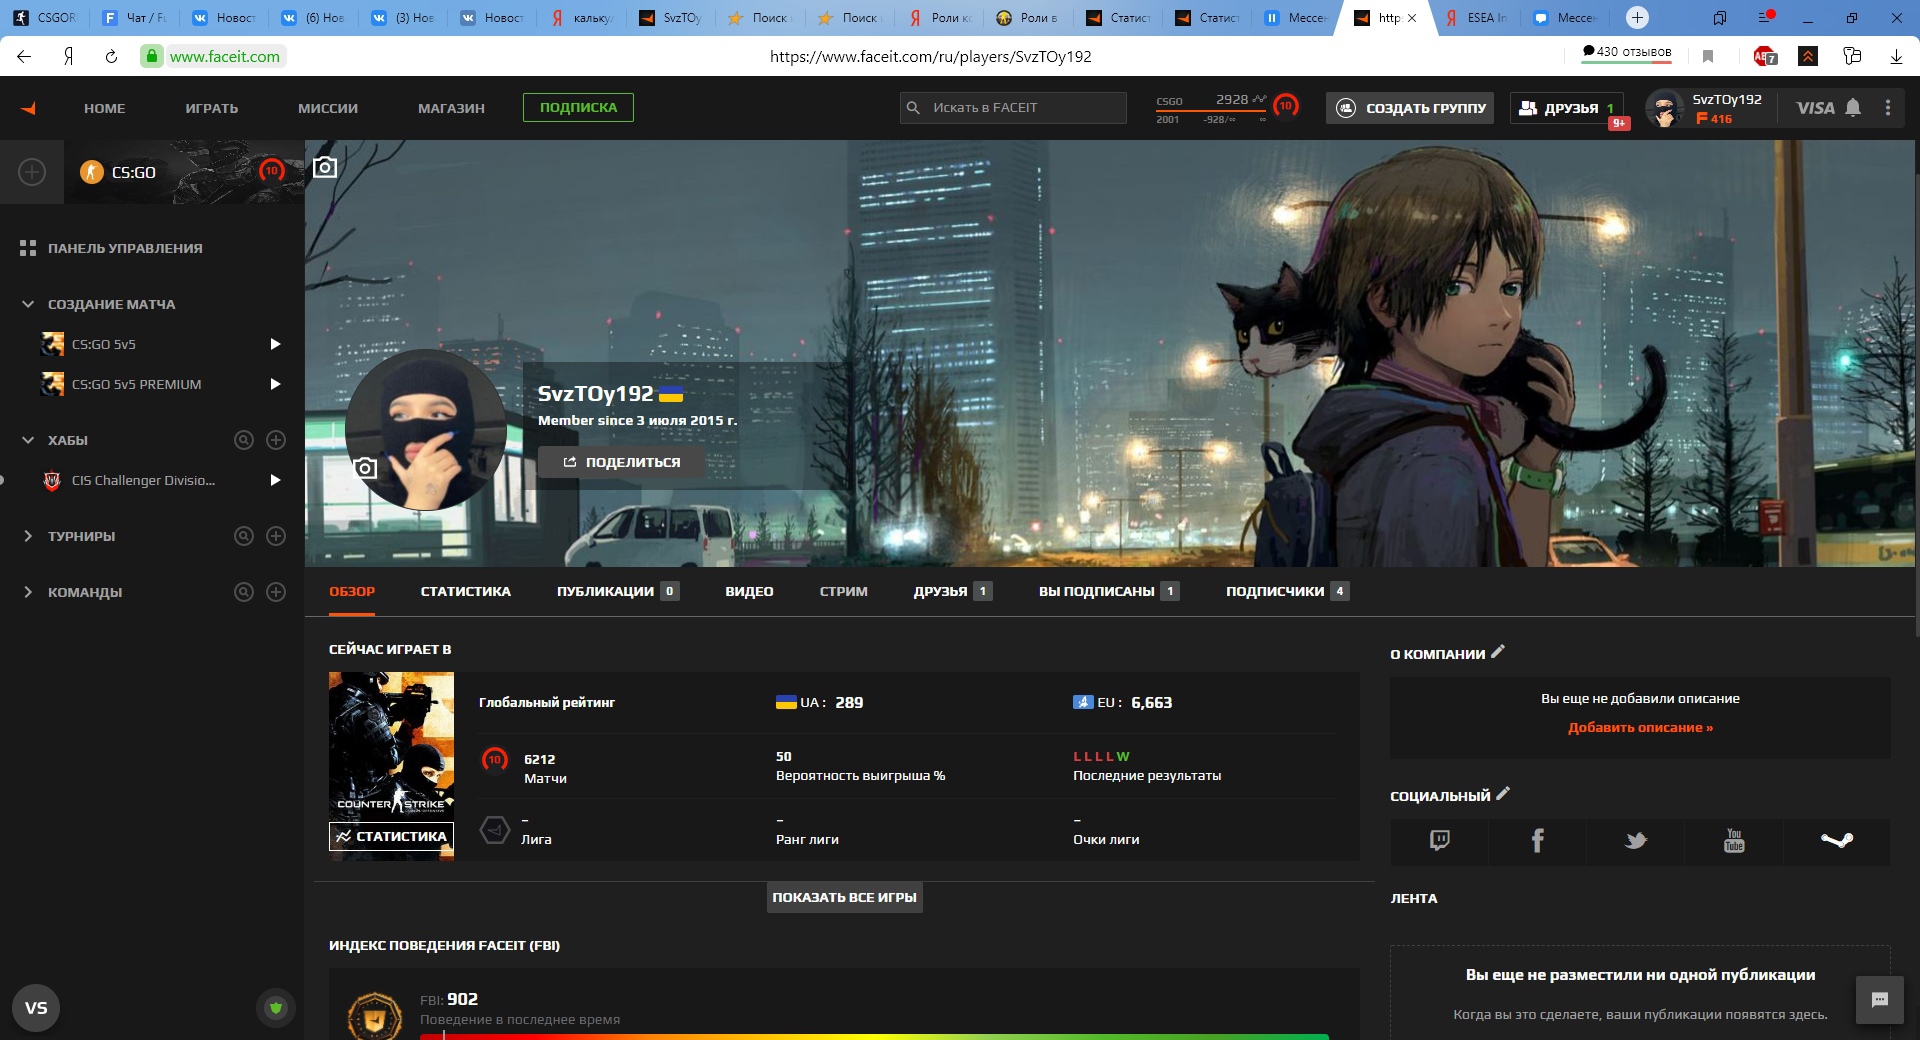Click the green anti-cheat shield icon
Viewport: 1920px width, 1040px height.
[276, 1008]
